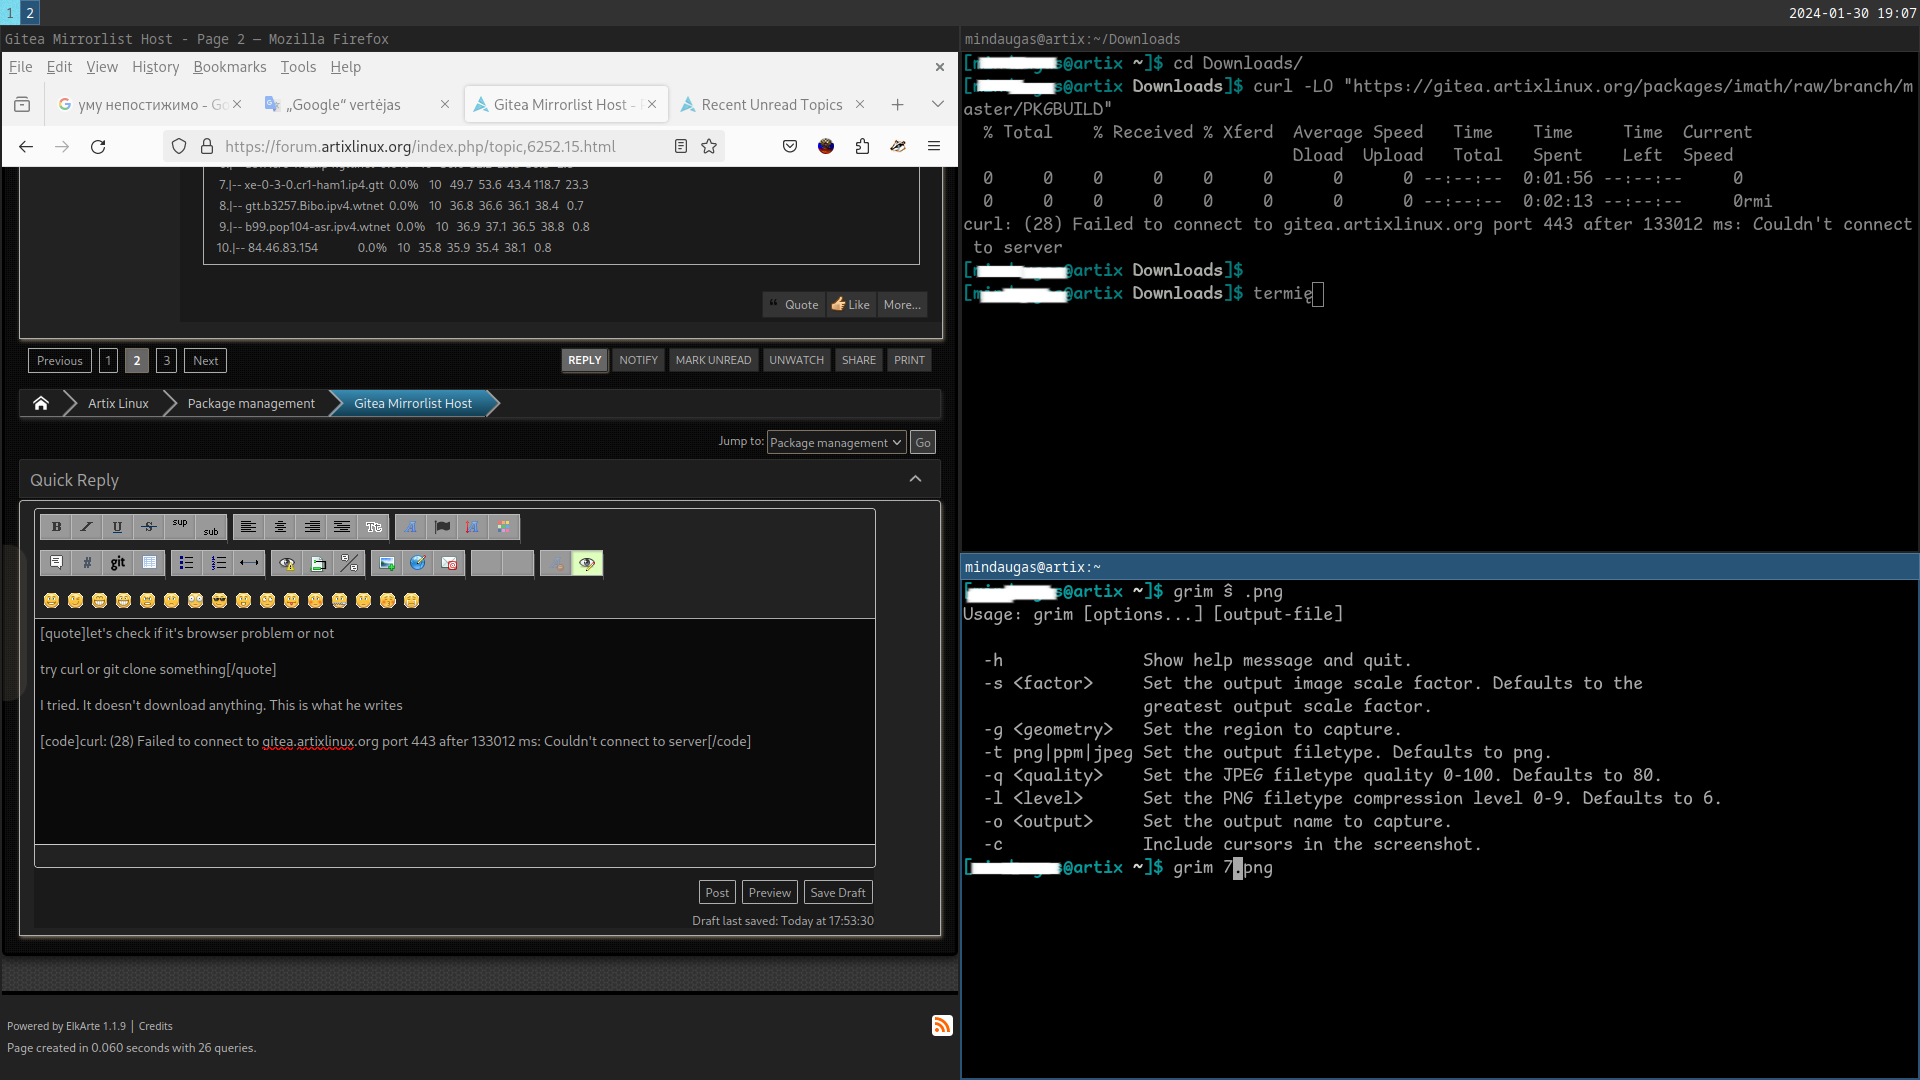Click the Go button beside Jump to

click(x=923, y=442)
